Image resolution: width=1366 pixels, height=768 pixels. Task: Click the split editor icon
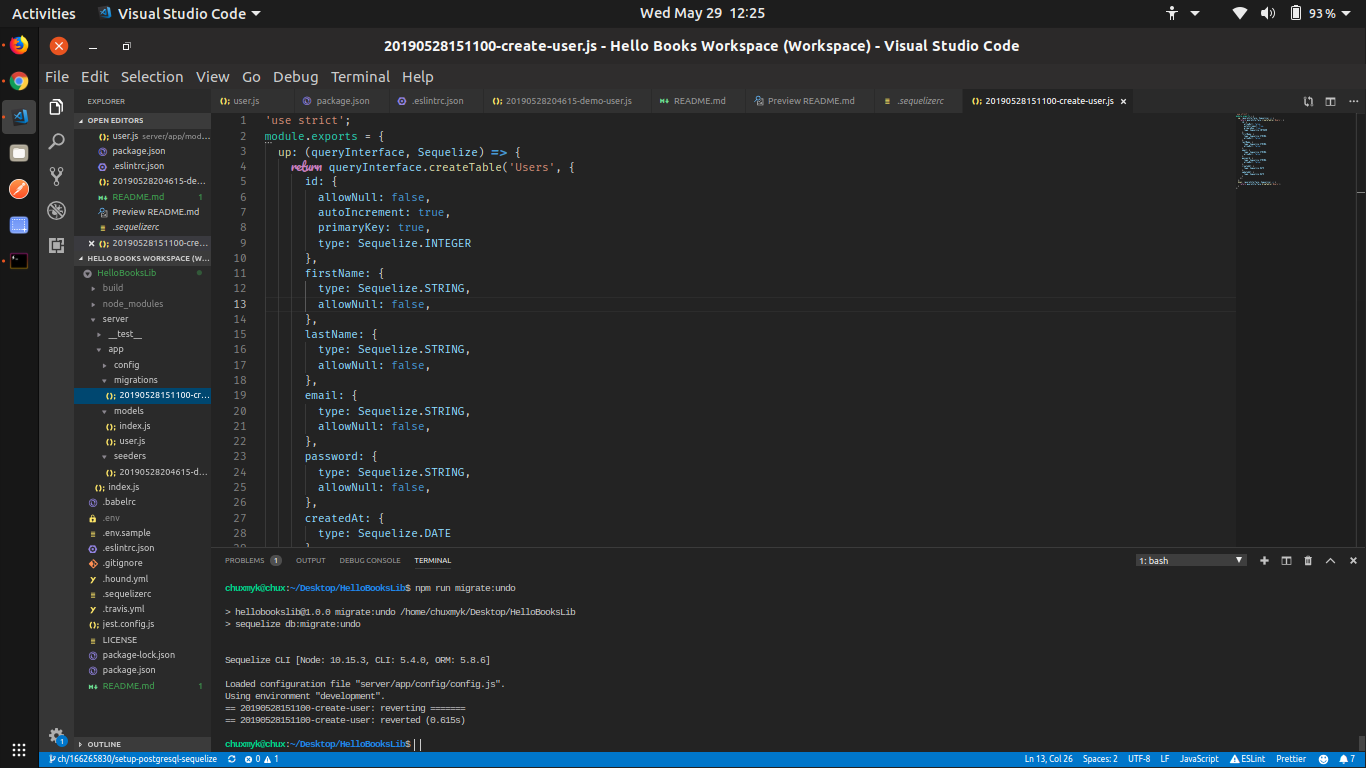pos(1330,101)
